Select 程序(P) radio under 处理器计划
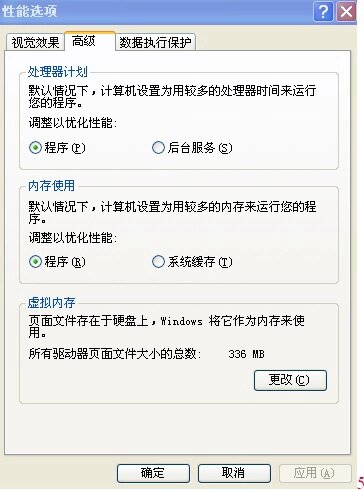364x491 pixels. point(35,148)
